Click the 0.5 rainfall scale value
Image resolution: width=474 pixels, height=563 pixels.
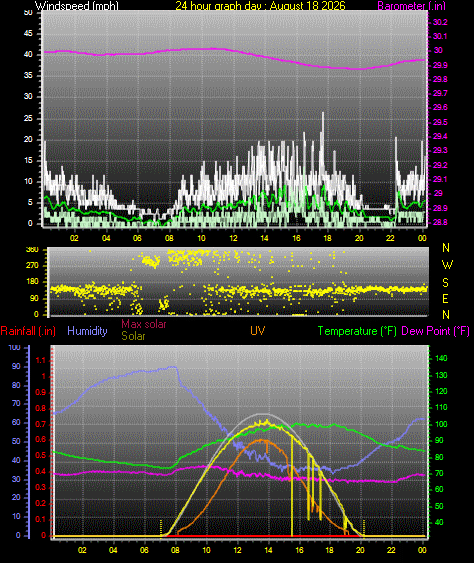point(41,455)
